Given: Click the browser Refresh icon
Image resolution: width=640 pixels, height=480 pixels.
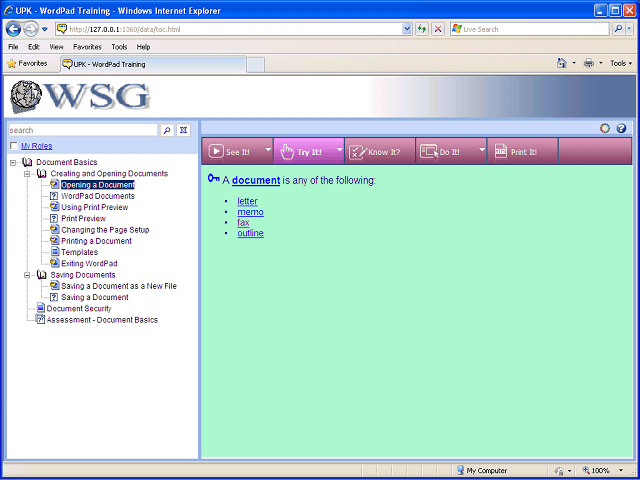Looking at the screenshot, I should 422,29.
